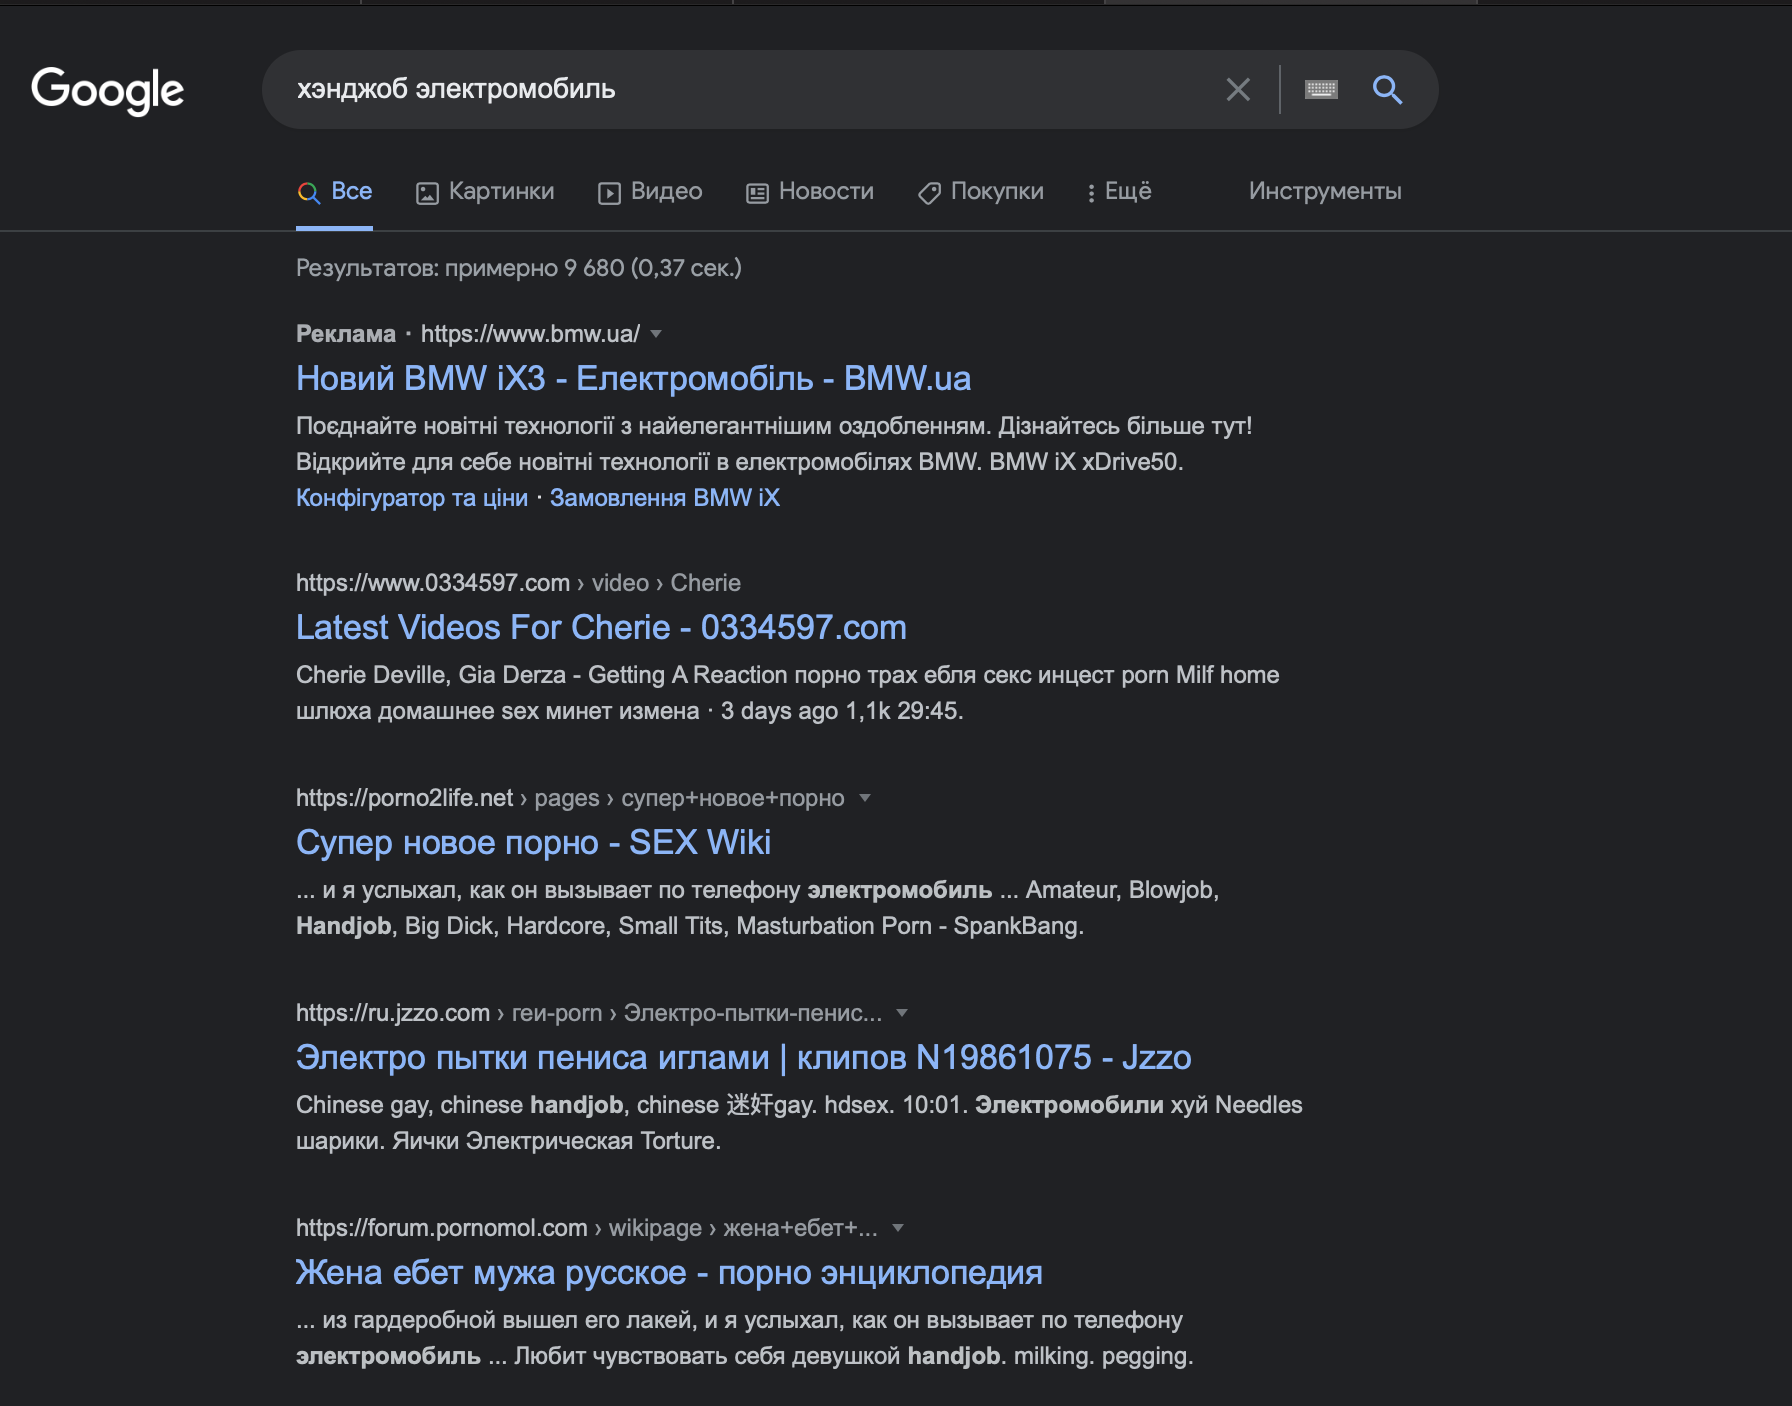This screenshot has height=1406, width=1792.
Task: Switch to the Видео tab
Action: pos(650,192)
